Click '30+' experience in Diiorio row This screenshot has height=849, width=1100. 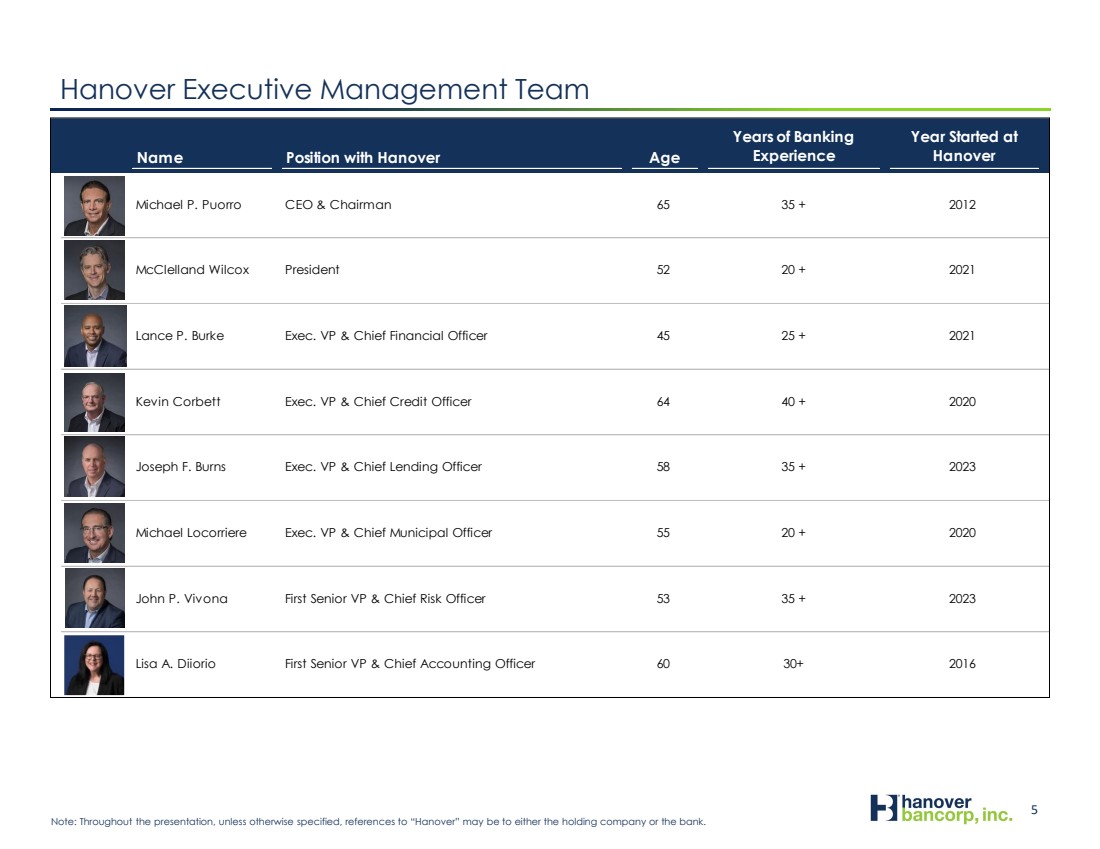click(793, 664)
